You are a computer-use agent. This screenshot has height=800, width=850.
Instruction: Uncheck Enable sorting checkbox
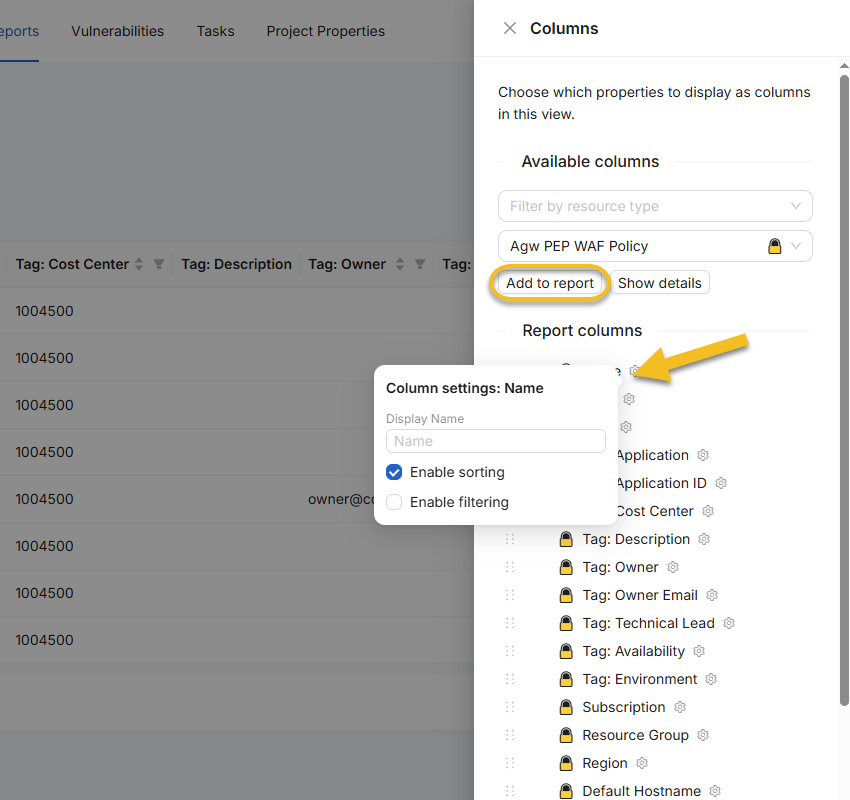pos(394,472)
